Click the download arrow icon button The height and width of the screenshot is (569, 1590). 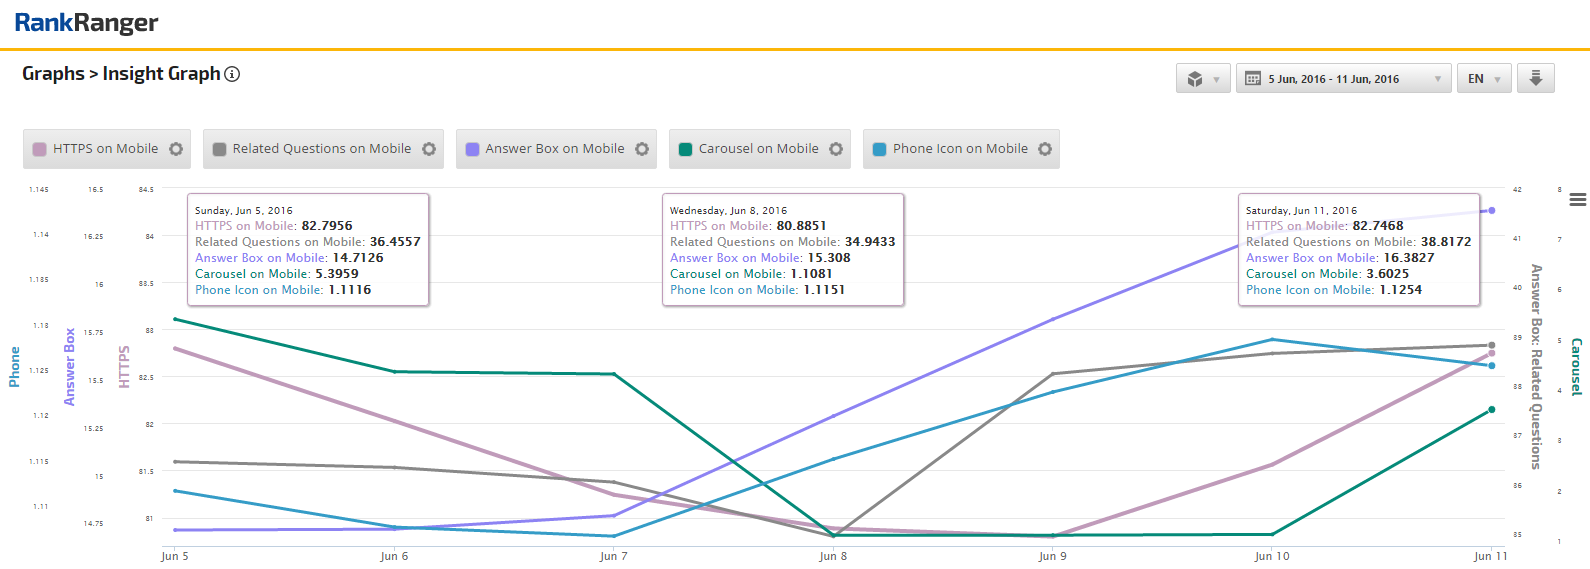(x=1535, y=78)
